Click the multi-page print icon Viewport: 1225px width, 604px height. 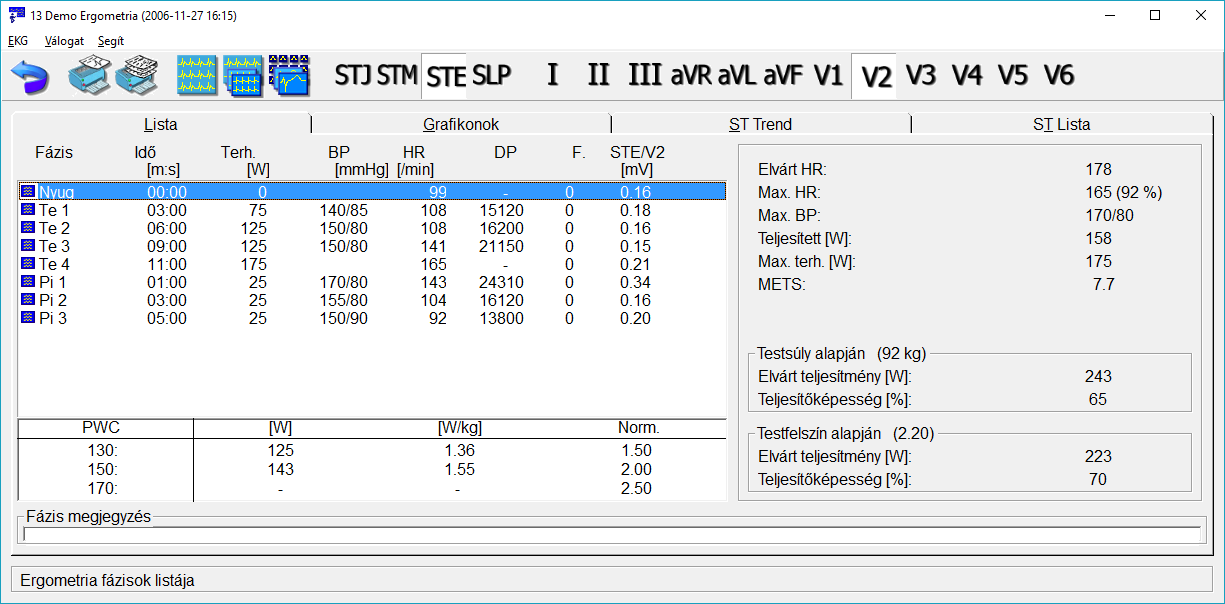(136, 76)
